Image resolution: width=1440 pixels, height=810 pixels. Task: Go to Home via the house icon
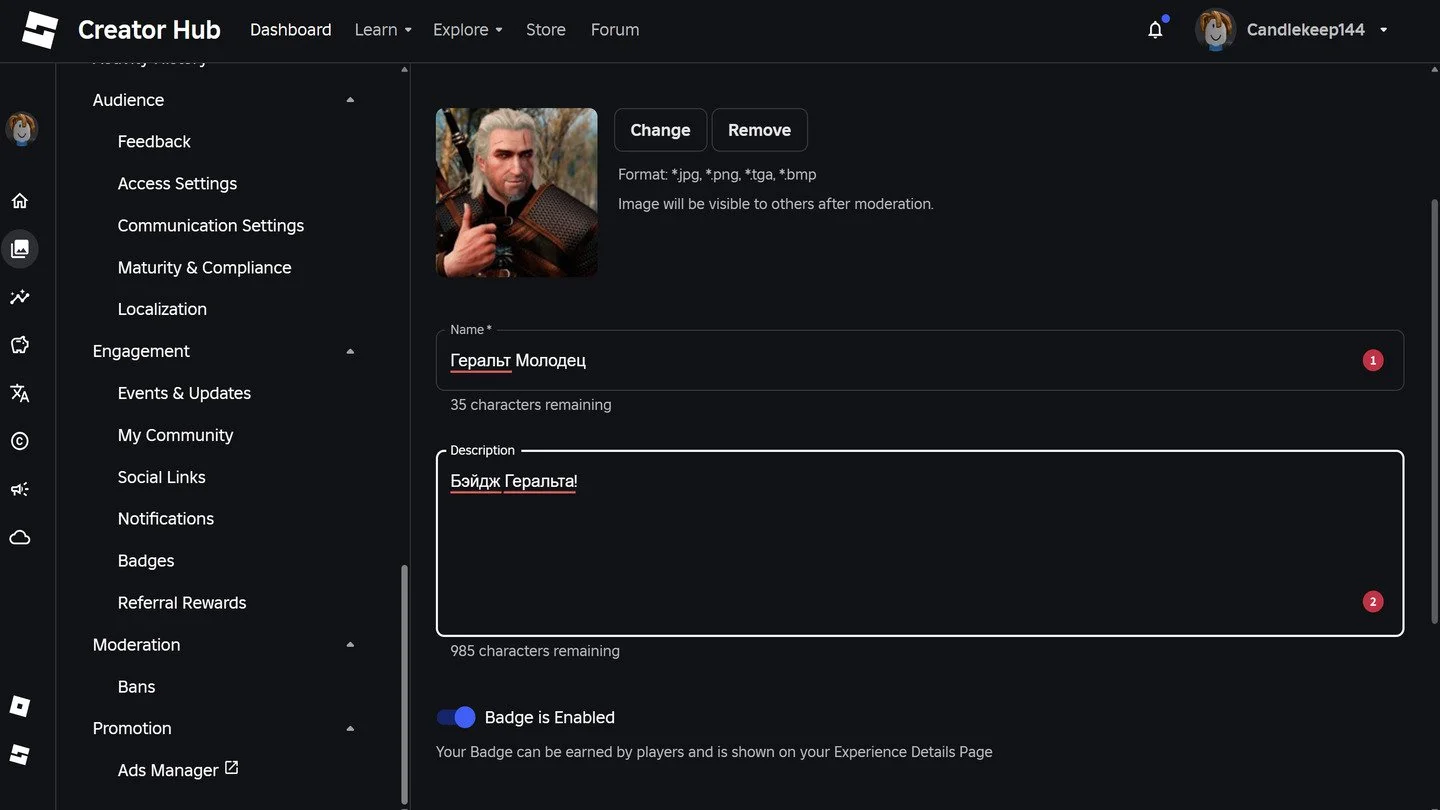pos(20,201)
